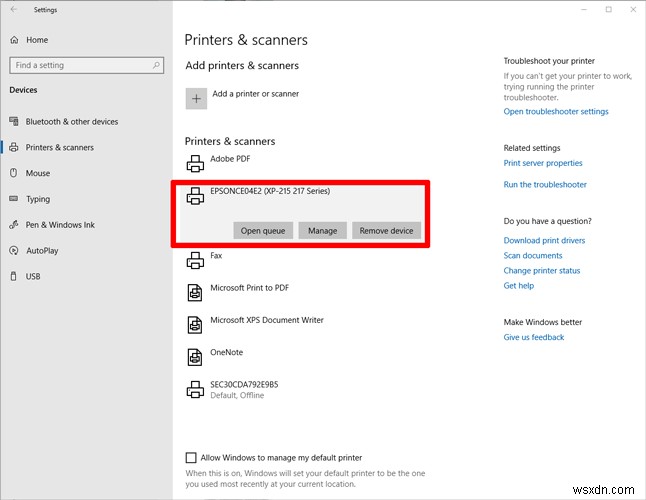Click the plus icon to add printer
Viewport: 646px width, 500px height.
click(x=196, y=98)
